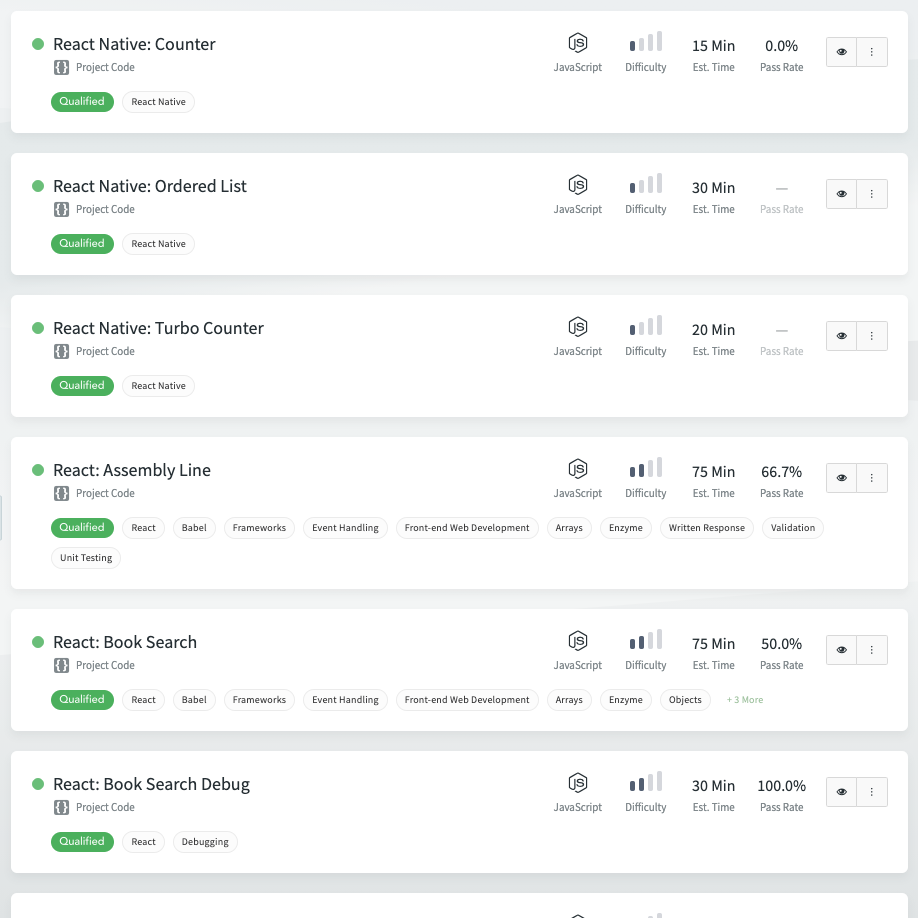Open the React: Book Search question title
918x918 pixels.
click(125, 642)
